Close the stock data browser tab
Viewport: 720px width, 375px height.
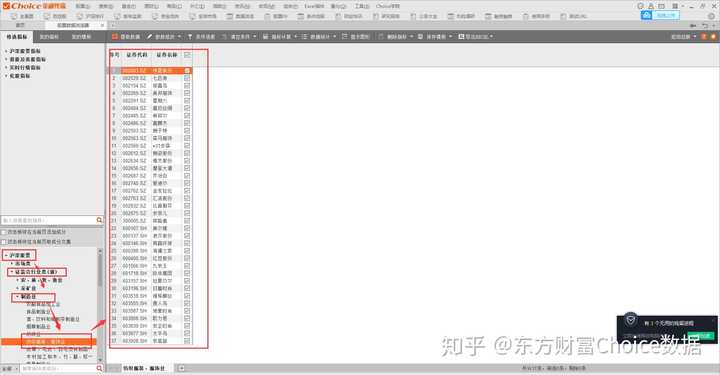click(102, 25)
